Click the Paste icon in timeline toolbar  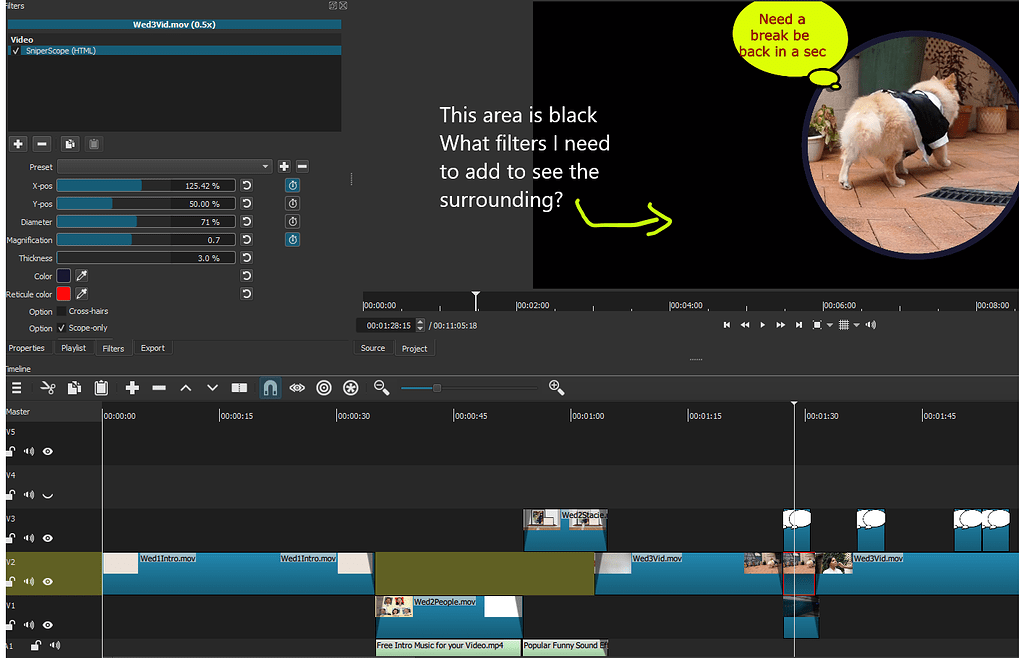coord(100,388)
